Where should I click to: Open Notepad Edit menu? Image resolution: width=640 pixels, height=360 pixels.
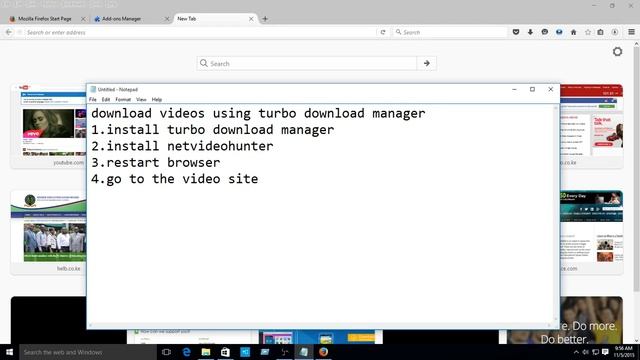tap(106, 100)
